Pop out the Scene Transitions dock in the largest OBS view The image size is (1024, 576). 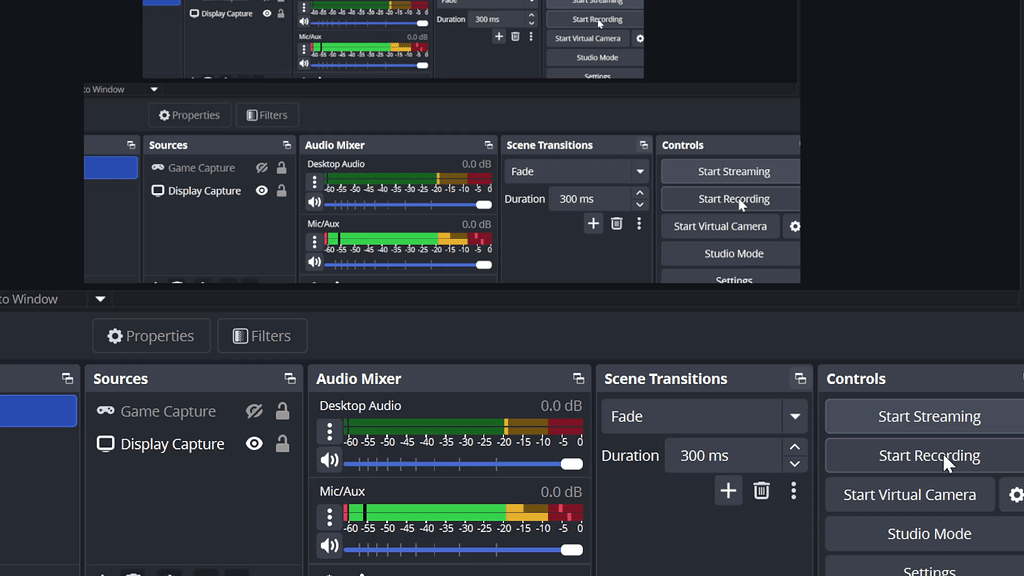point(800,379)
